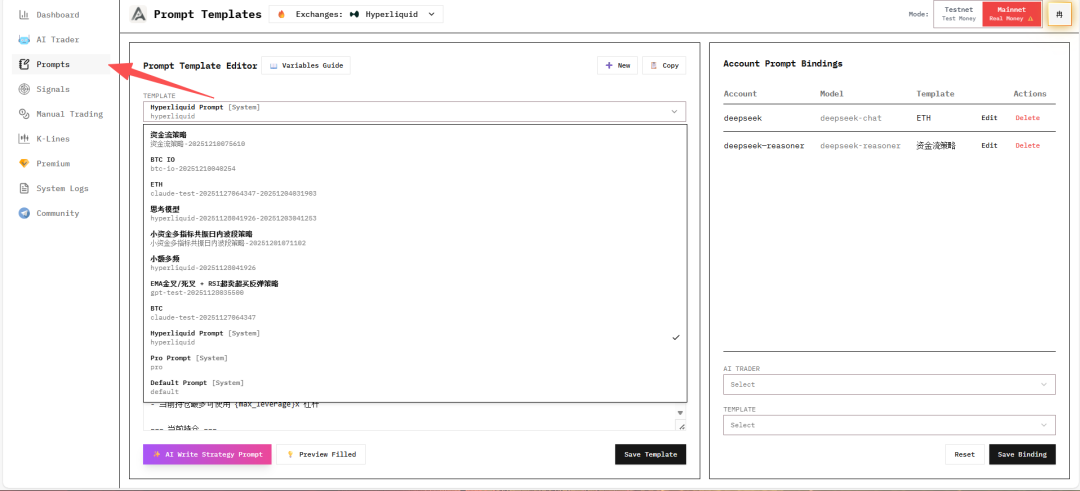1080x491 pixels.
Task: Click the deepseek-chat model cell
Action: coord(851,118)
